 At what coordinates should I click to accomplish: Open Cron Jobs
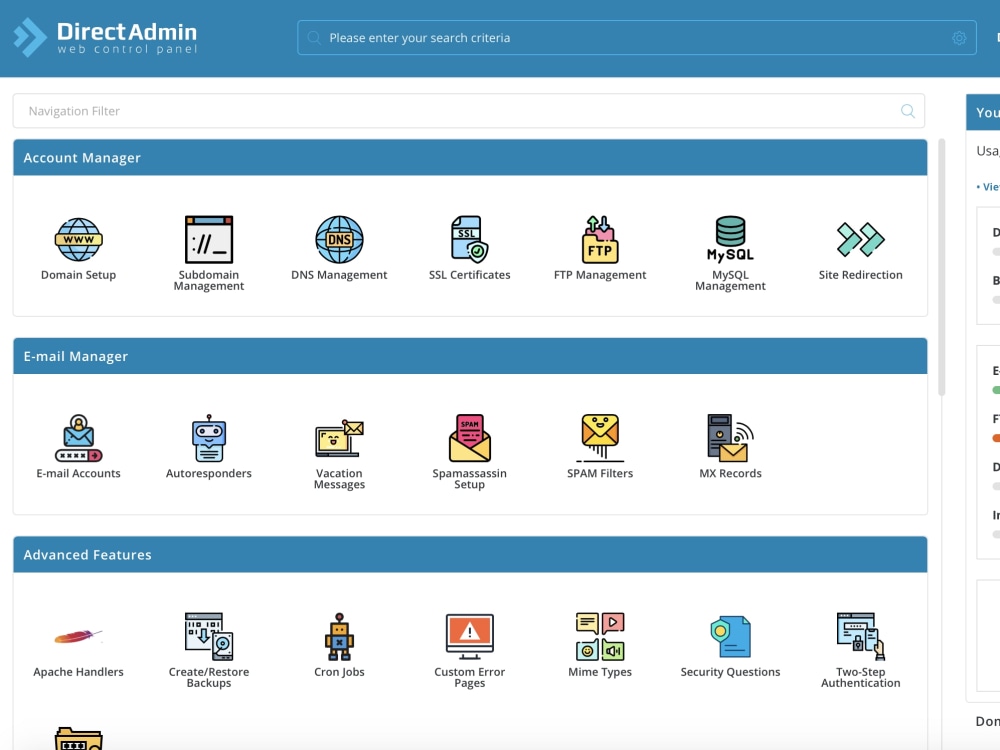coord(339,636)
